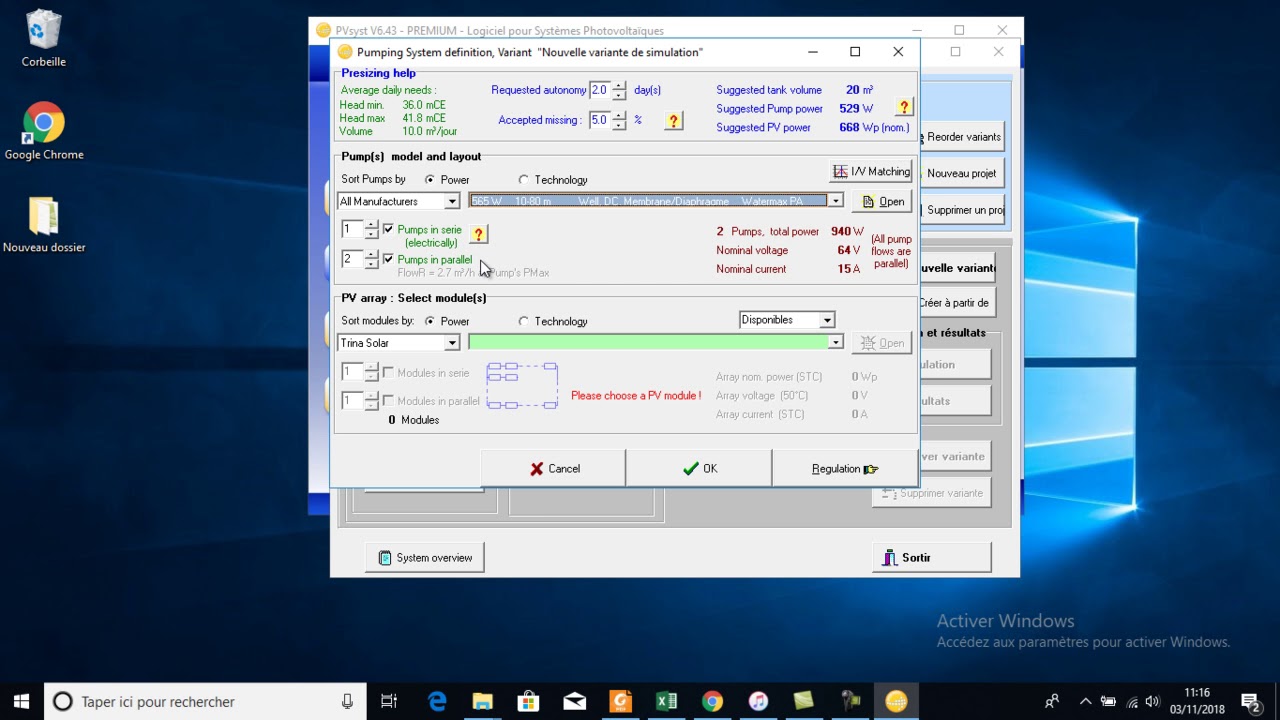The image size is (1280, 720).
Task: Toggle the Modules in parallel checkbox
Action: point(388,401)
